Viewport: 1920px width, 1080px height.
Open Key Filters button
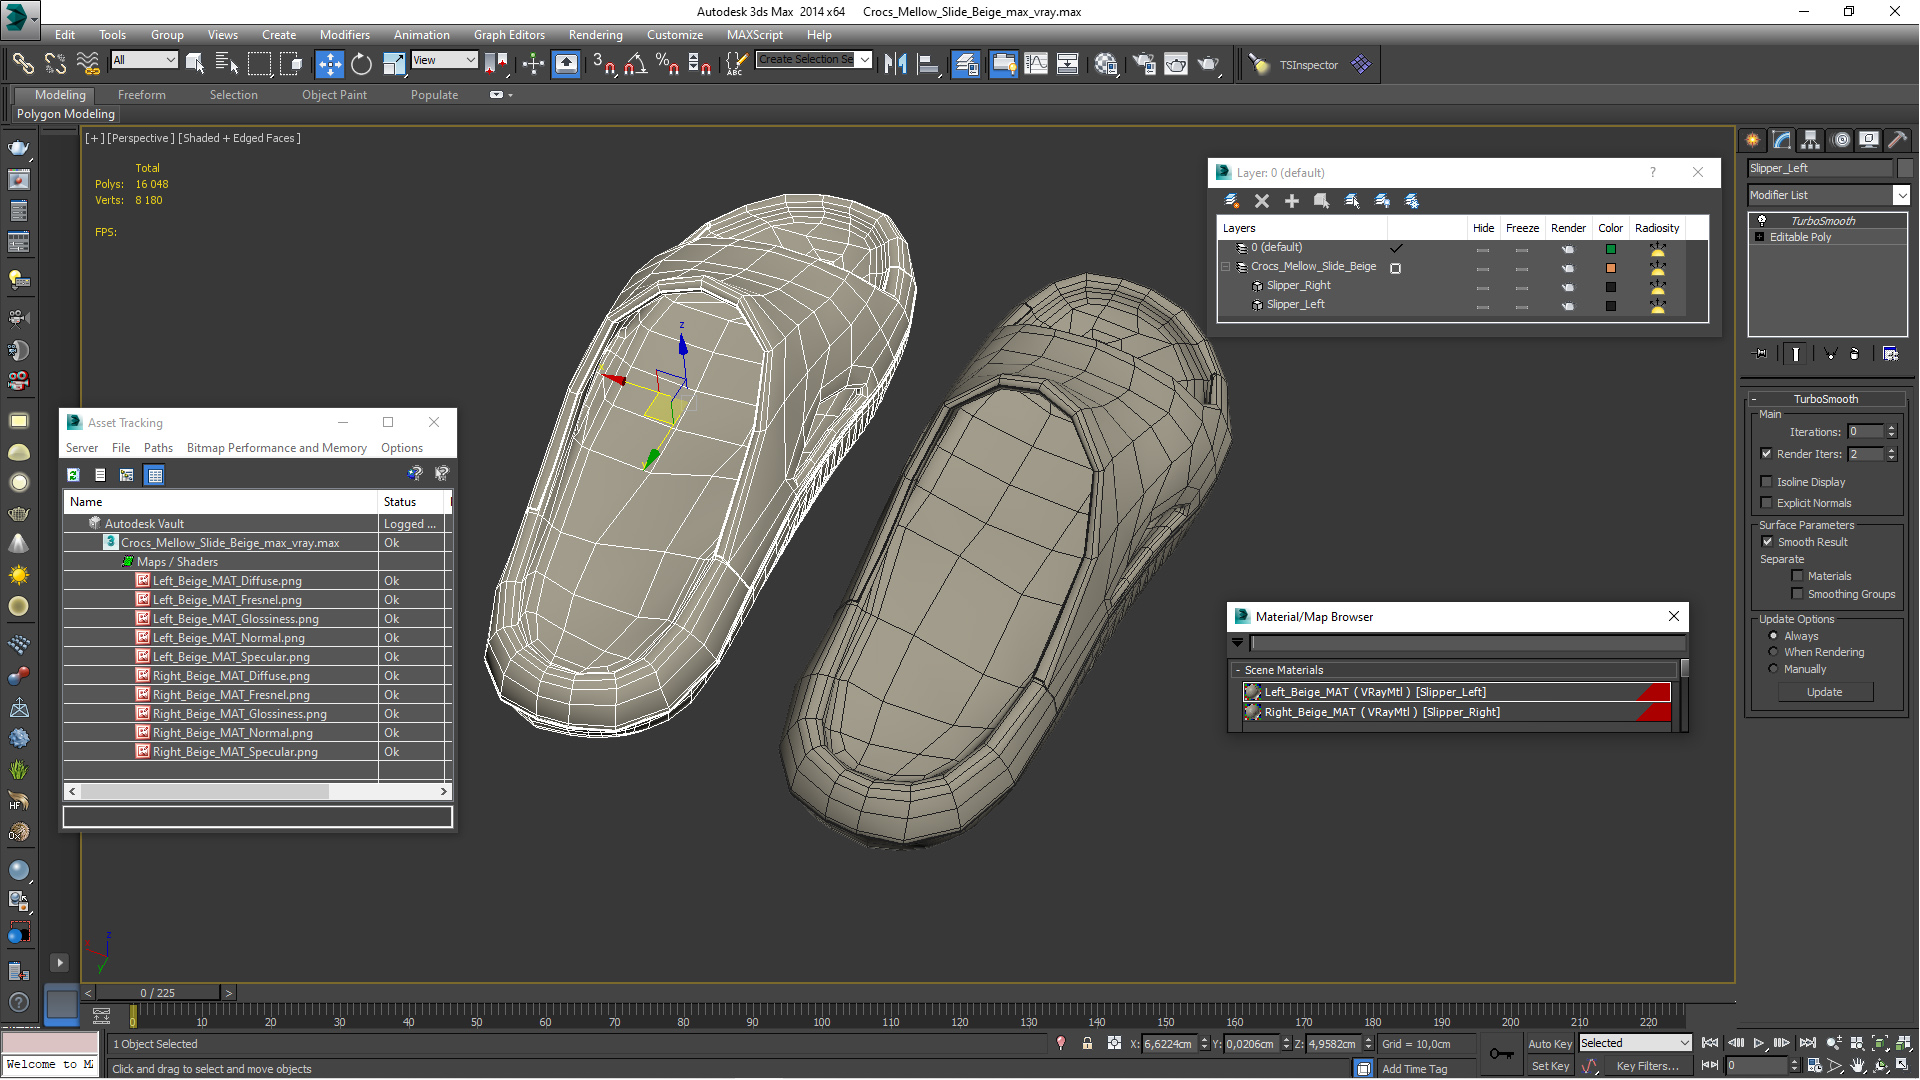[1647, 1066]
